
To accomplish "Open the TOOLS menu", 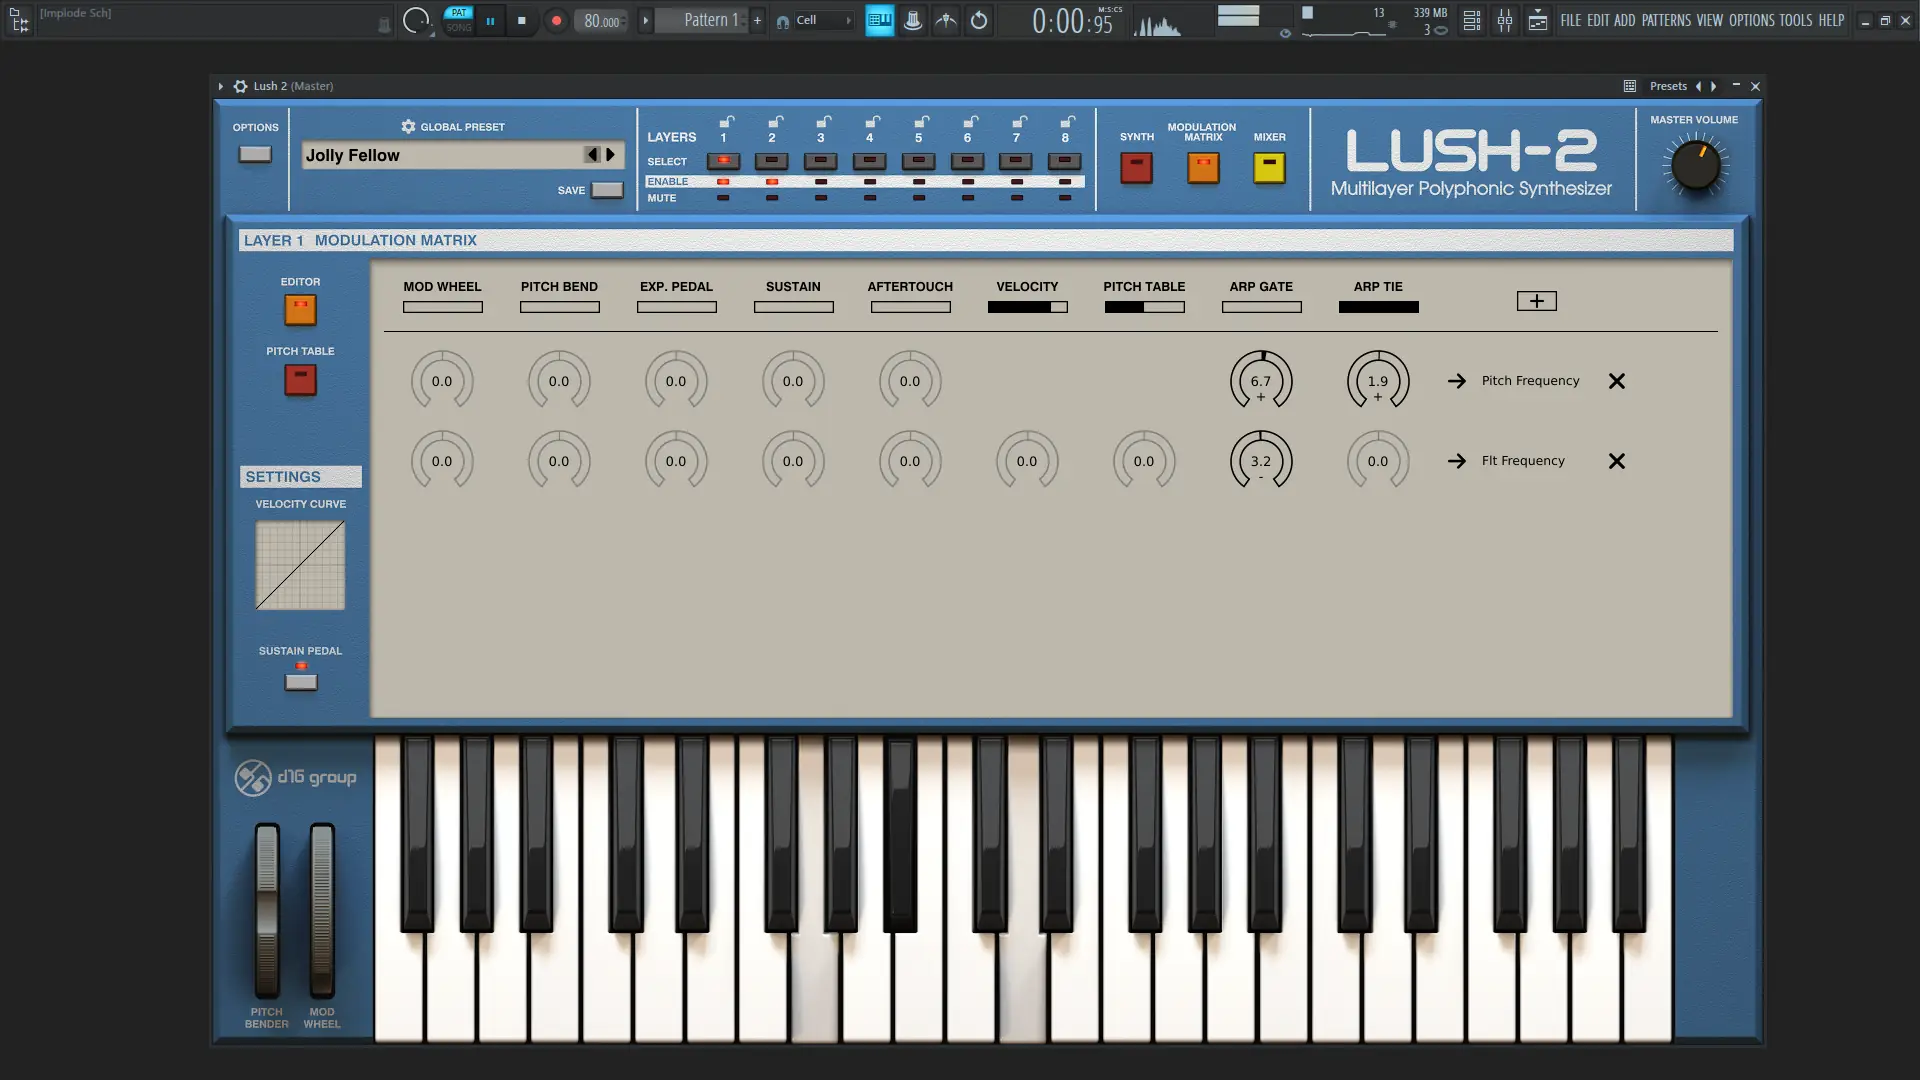I will [x=1795, y=20].
